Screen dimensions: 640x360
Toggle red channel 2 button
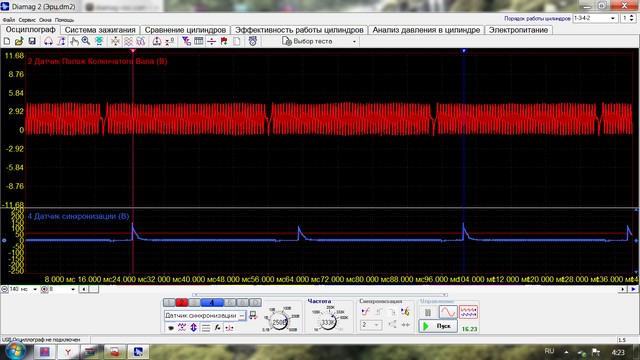182,302
